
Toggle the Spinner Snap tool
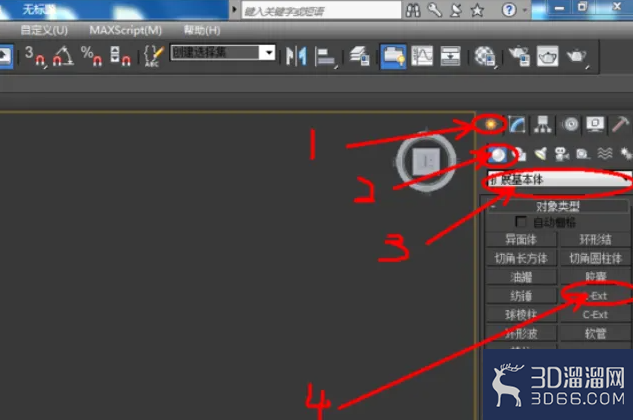(x=120, y=56)
